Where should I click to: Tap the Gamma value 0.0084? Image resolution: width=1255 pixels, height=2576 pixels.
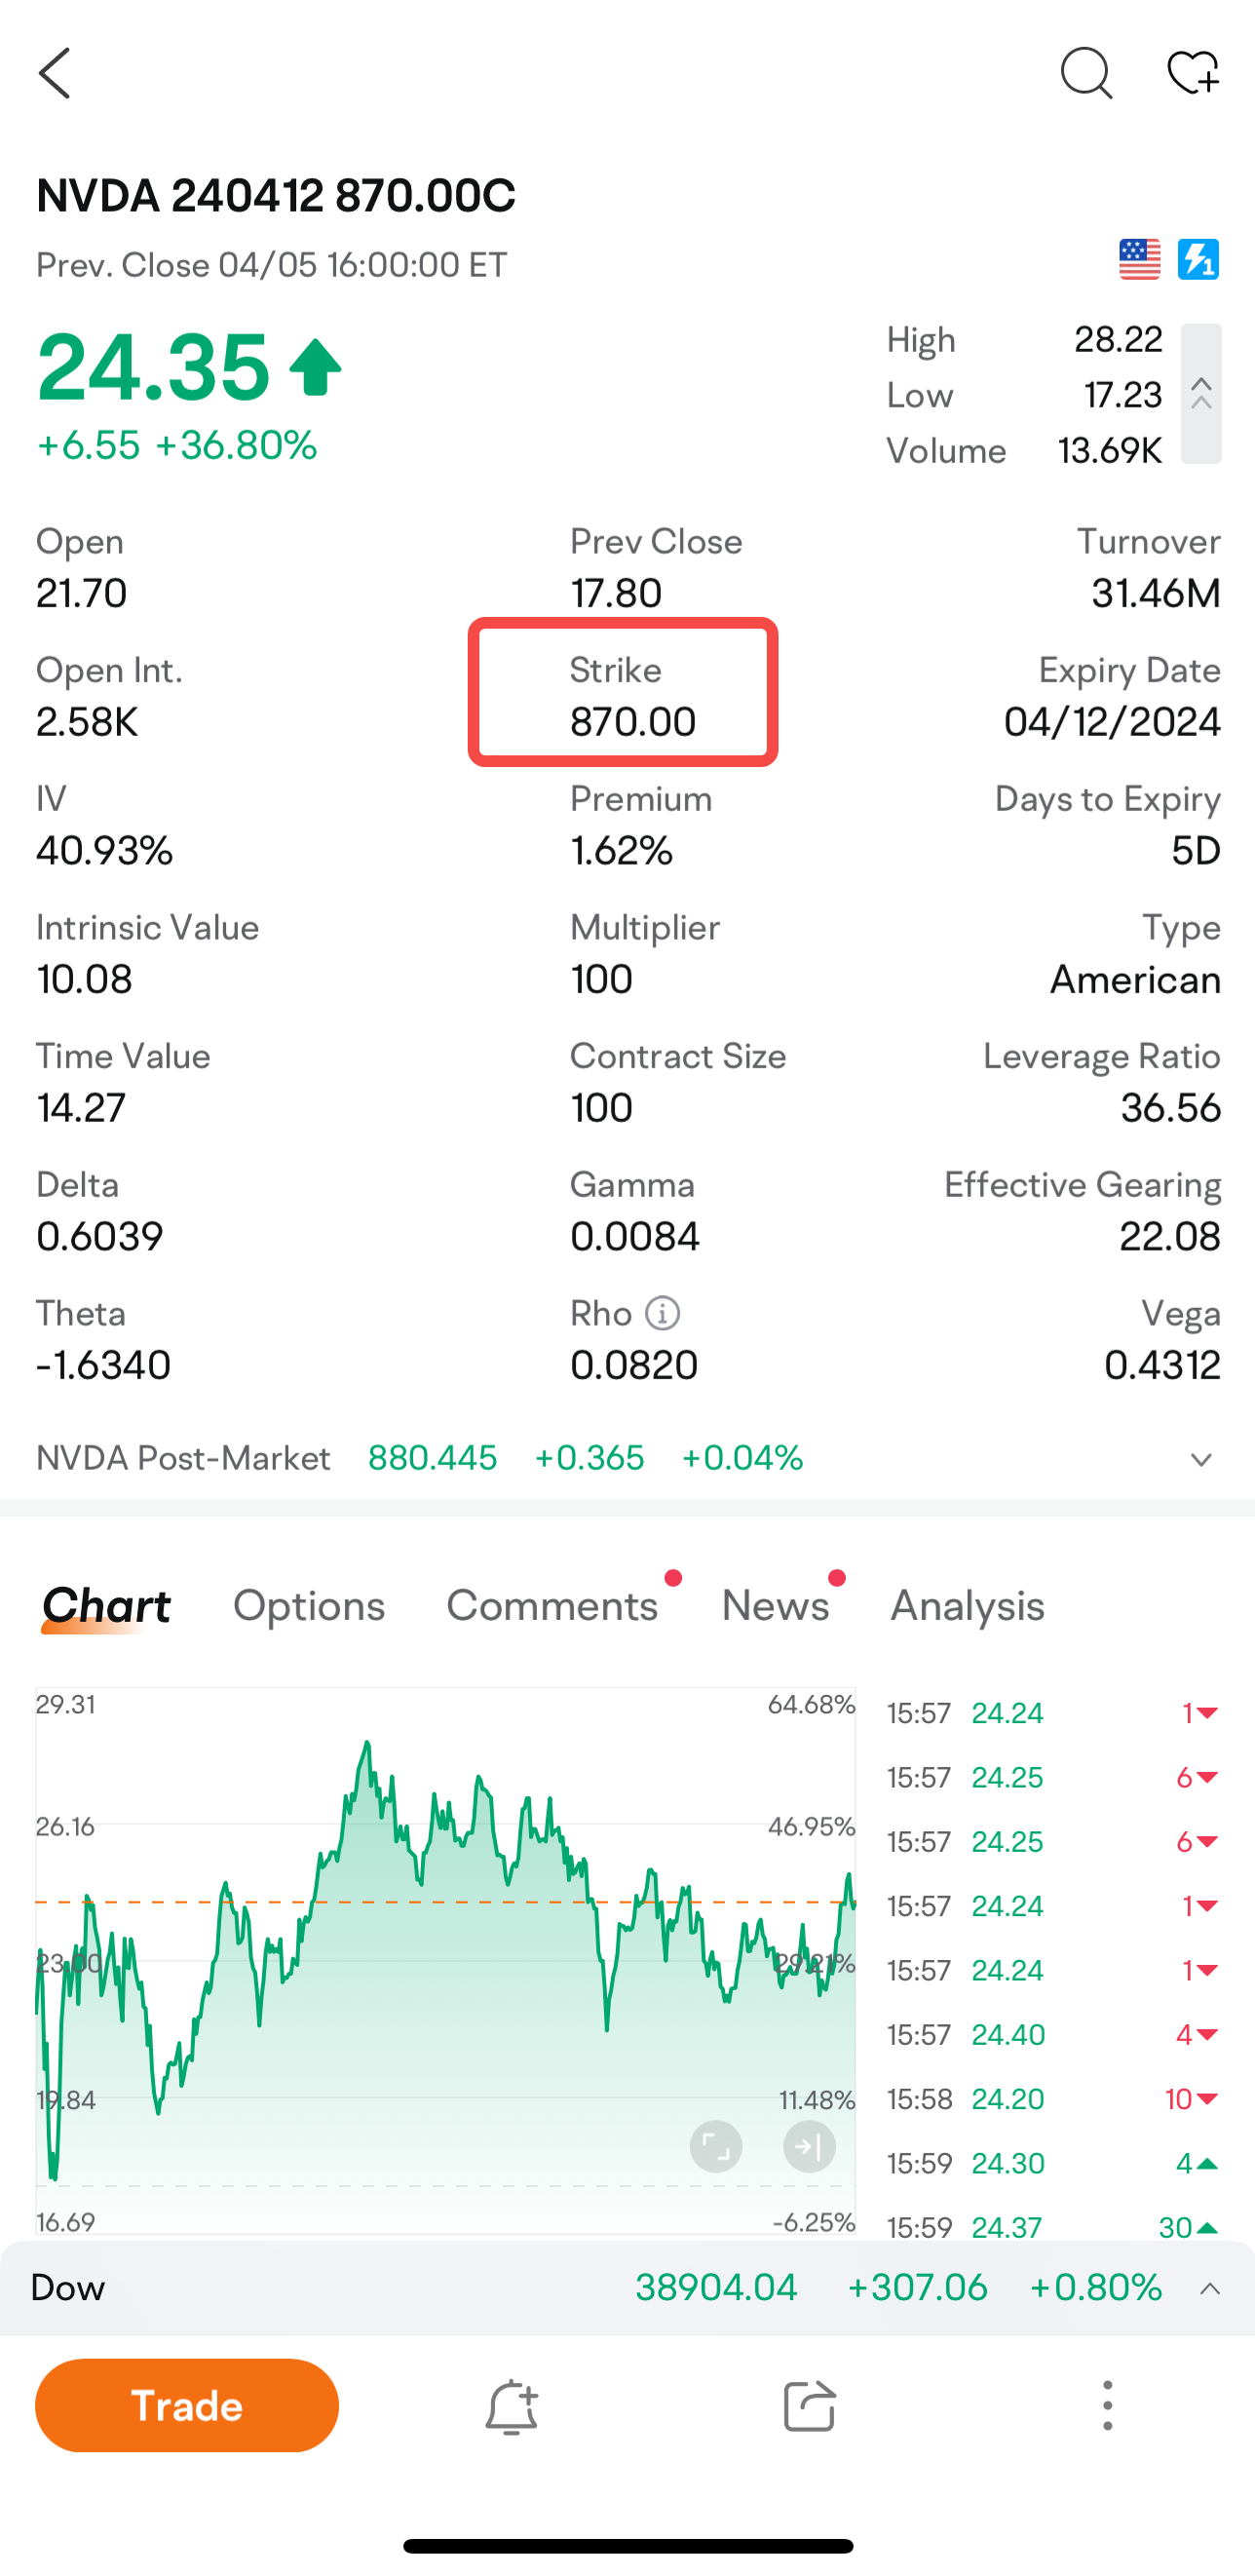pyautogui.click(x=635, y=1237)
